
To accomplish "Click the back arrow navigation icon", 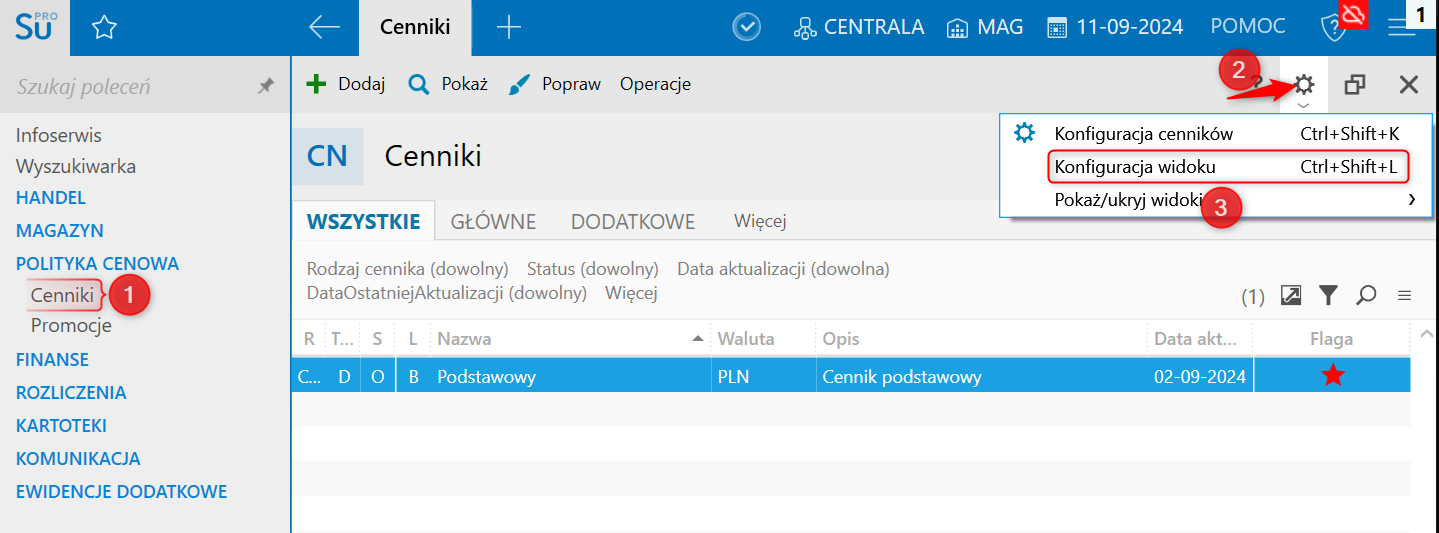I will pyautogui.click(x=324, y=28).
